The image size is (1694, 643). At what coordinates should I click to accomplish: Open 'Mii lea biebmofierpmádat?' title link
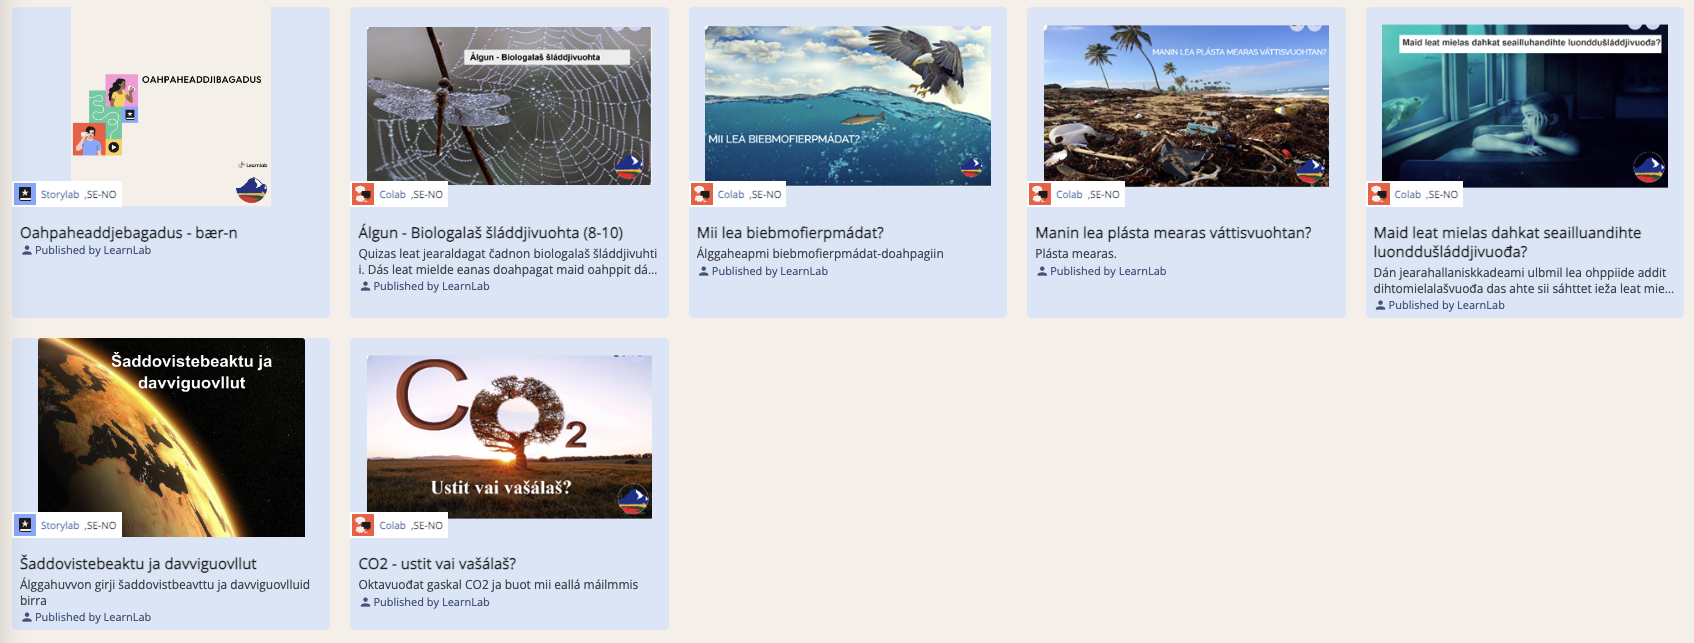pos(790,233)
